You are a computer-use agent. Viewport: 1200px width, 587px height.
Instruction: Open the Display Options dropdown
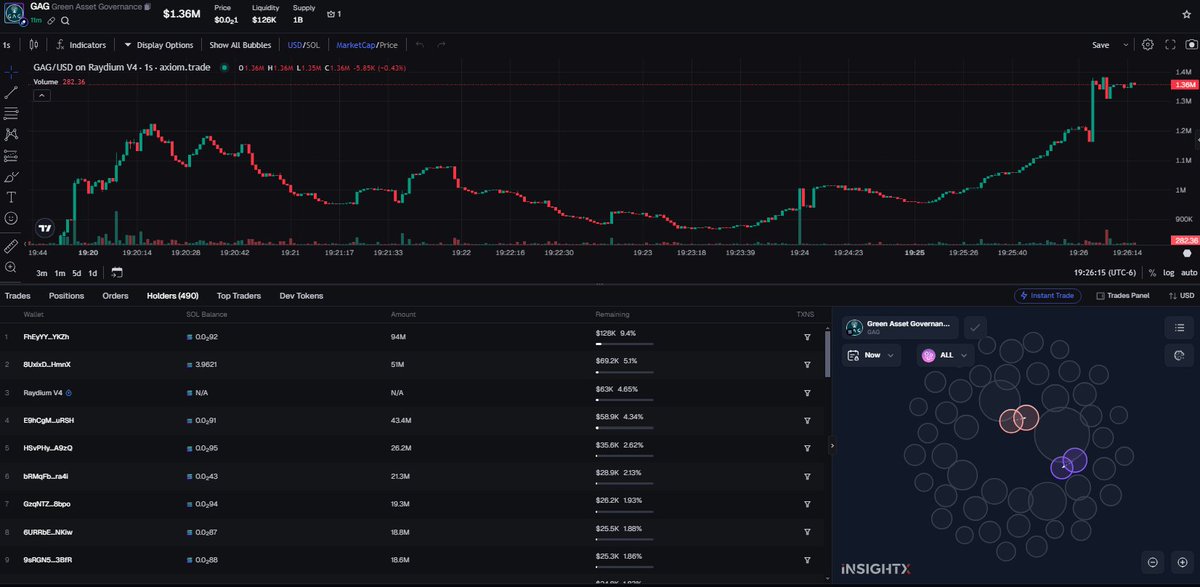159,45
